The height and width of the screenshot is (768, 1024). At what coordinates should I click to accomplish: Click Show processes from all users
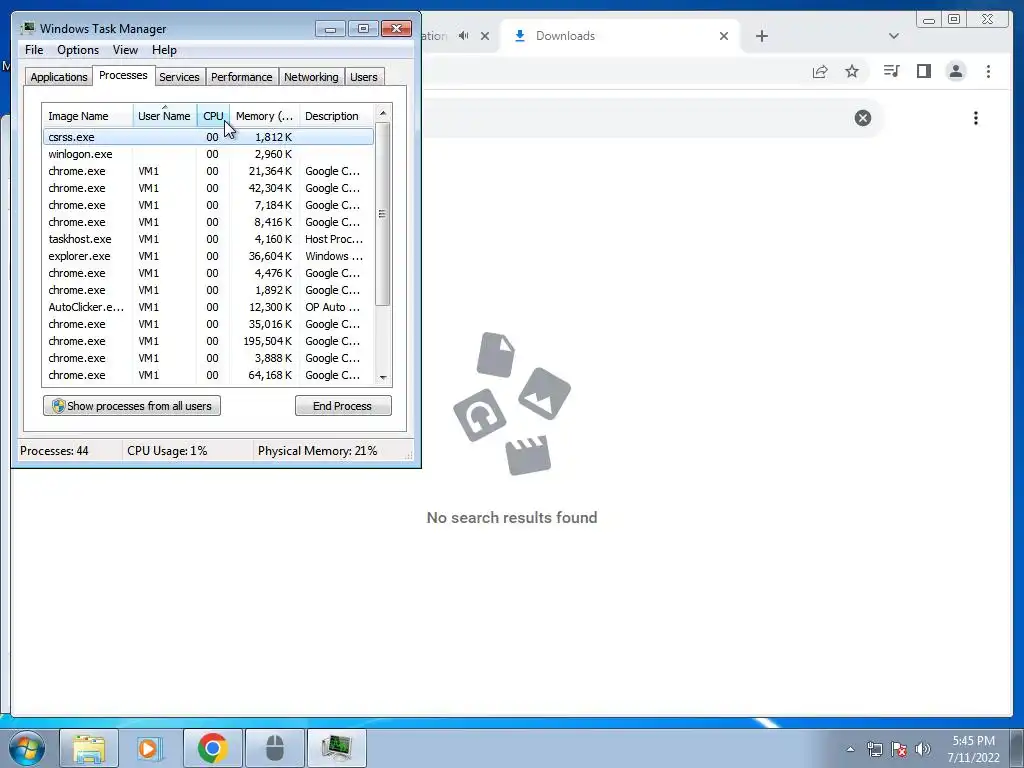pyautogui.click(x=132, y=406)
